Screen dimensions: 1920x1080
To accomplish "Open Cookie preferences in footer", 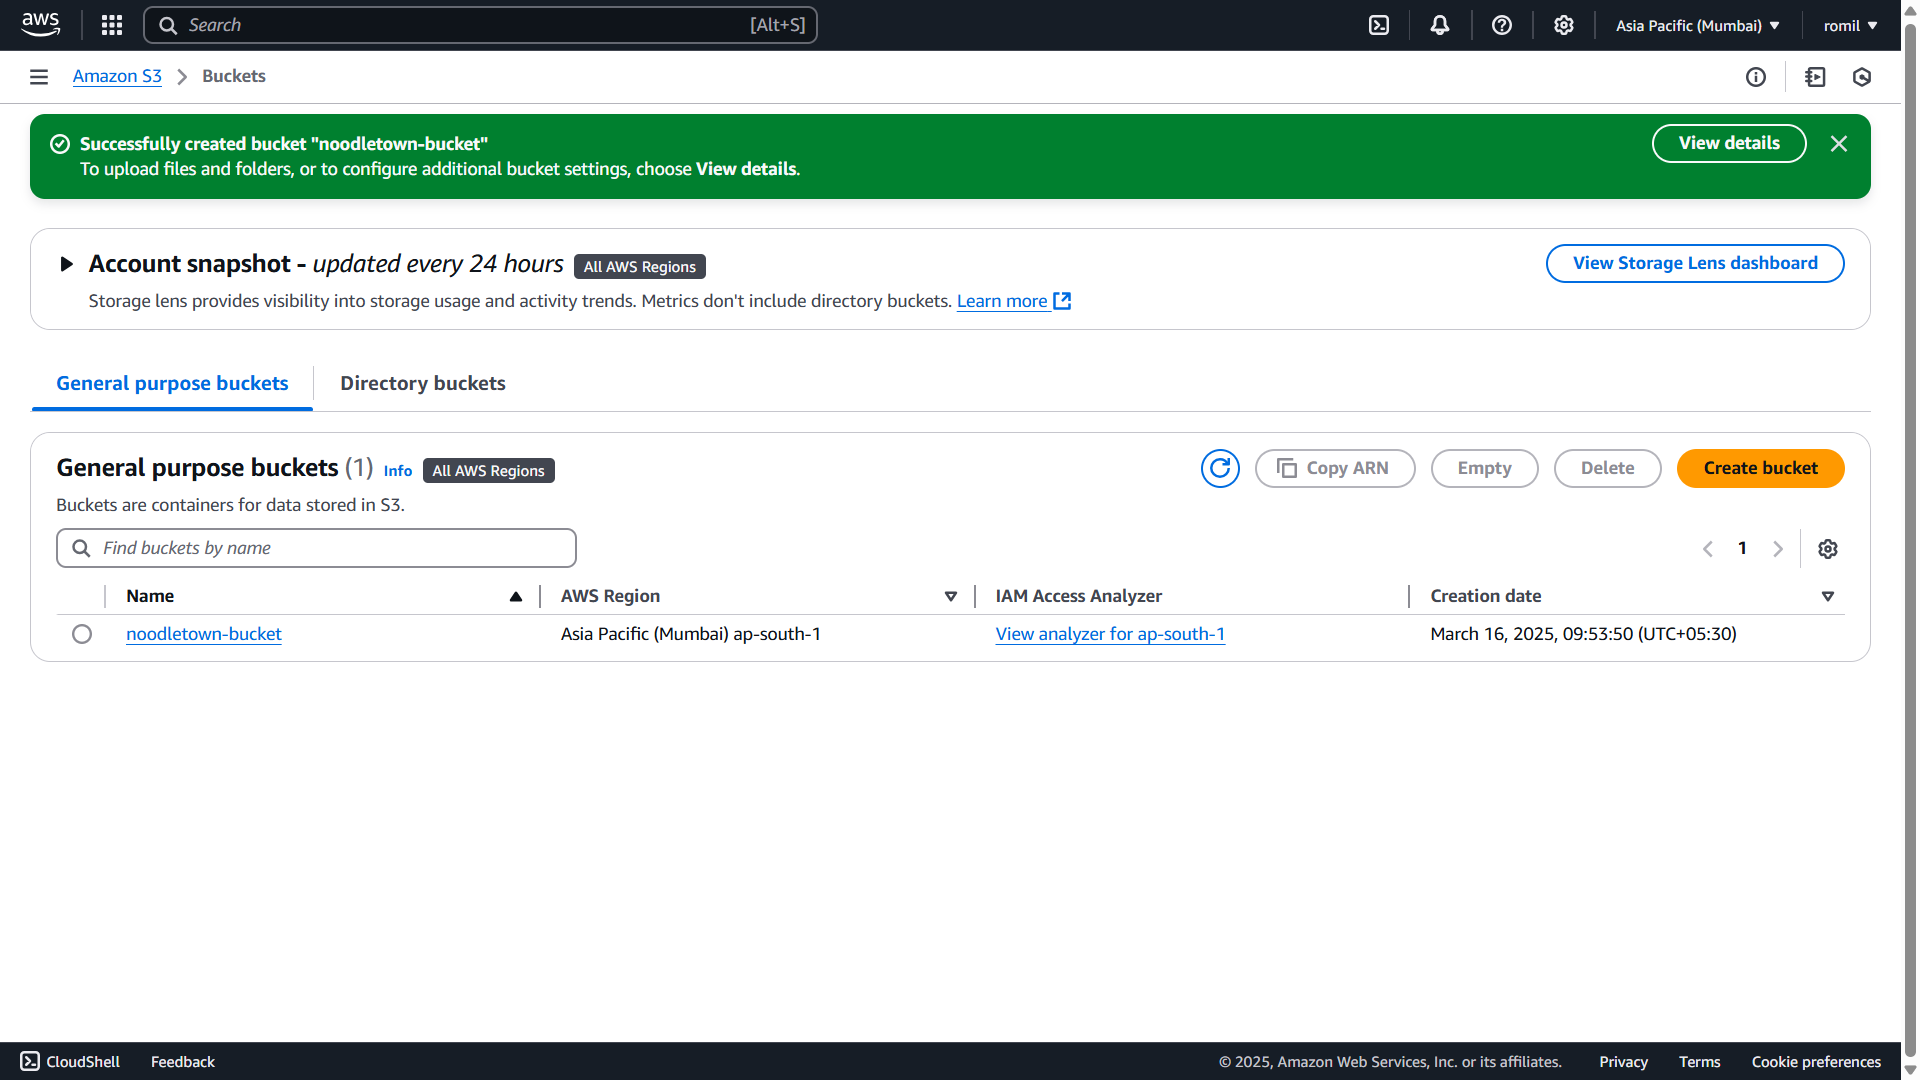I will coord(1816,1062).
